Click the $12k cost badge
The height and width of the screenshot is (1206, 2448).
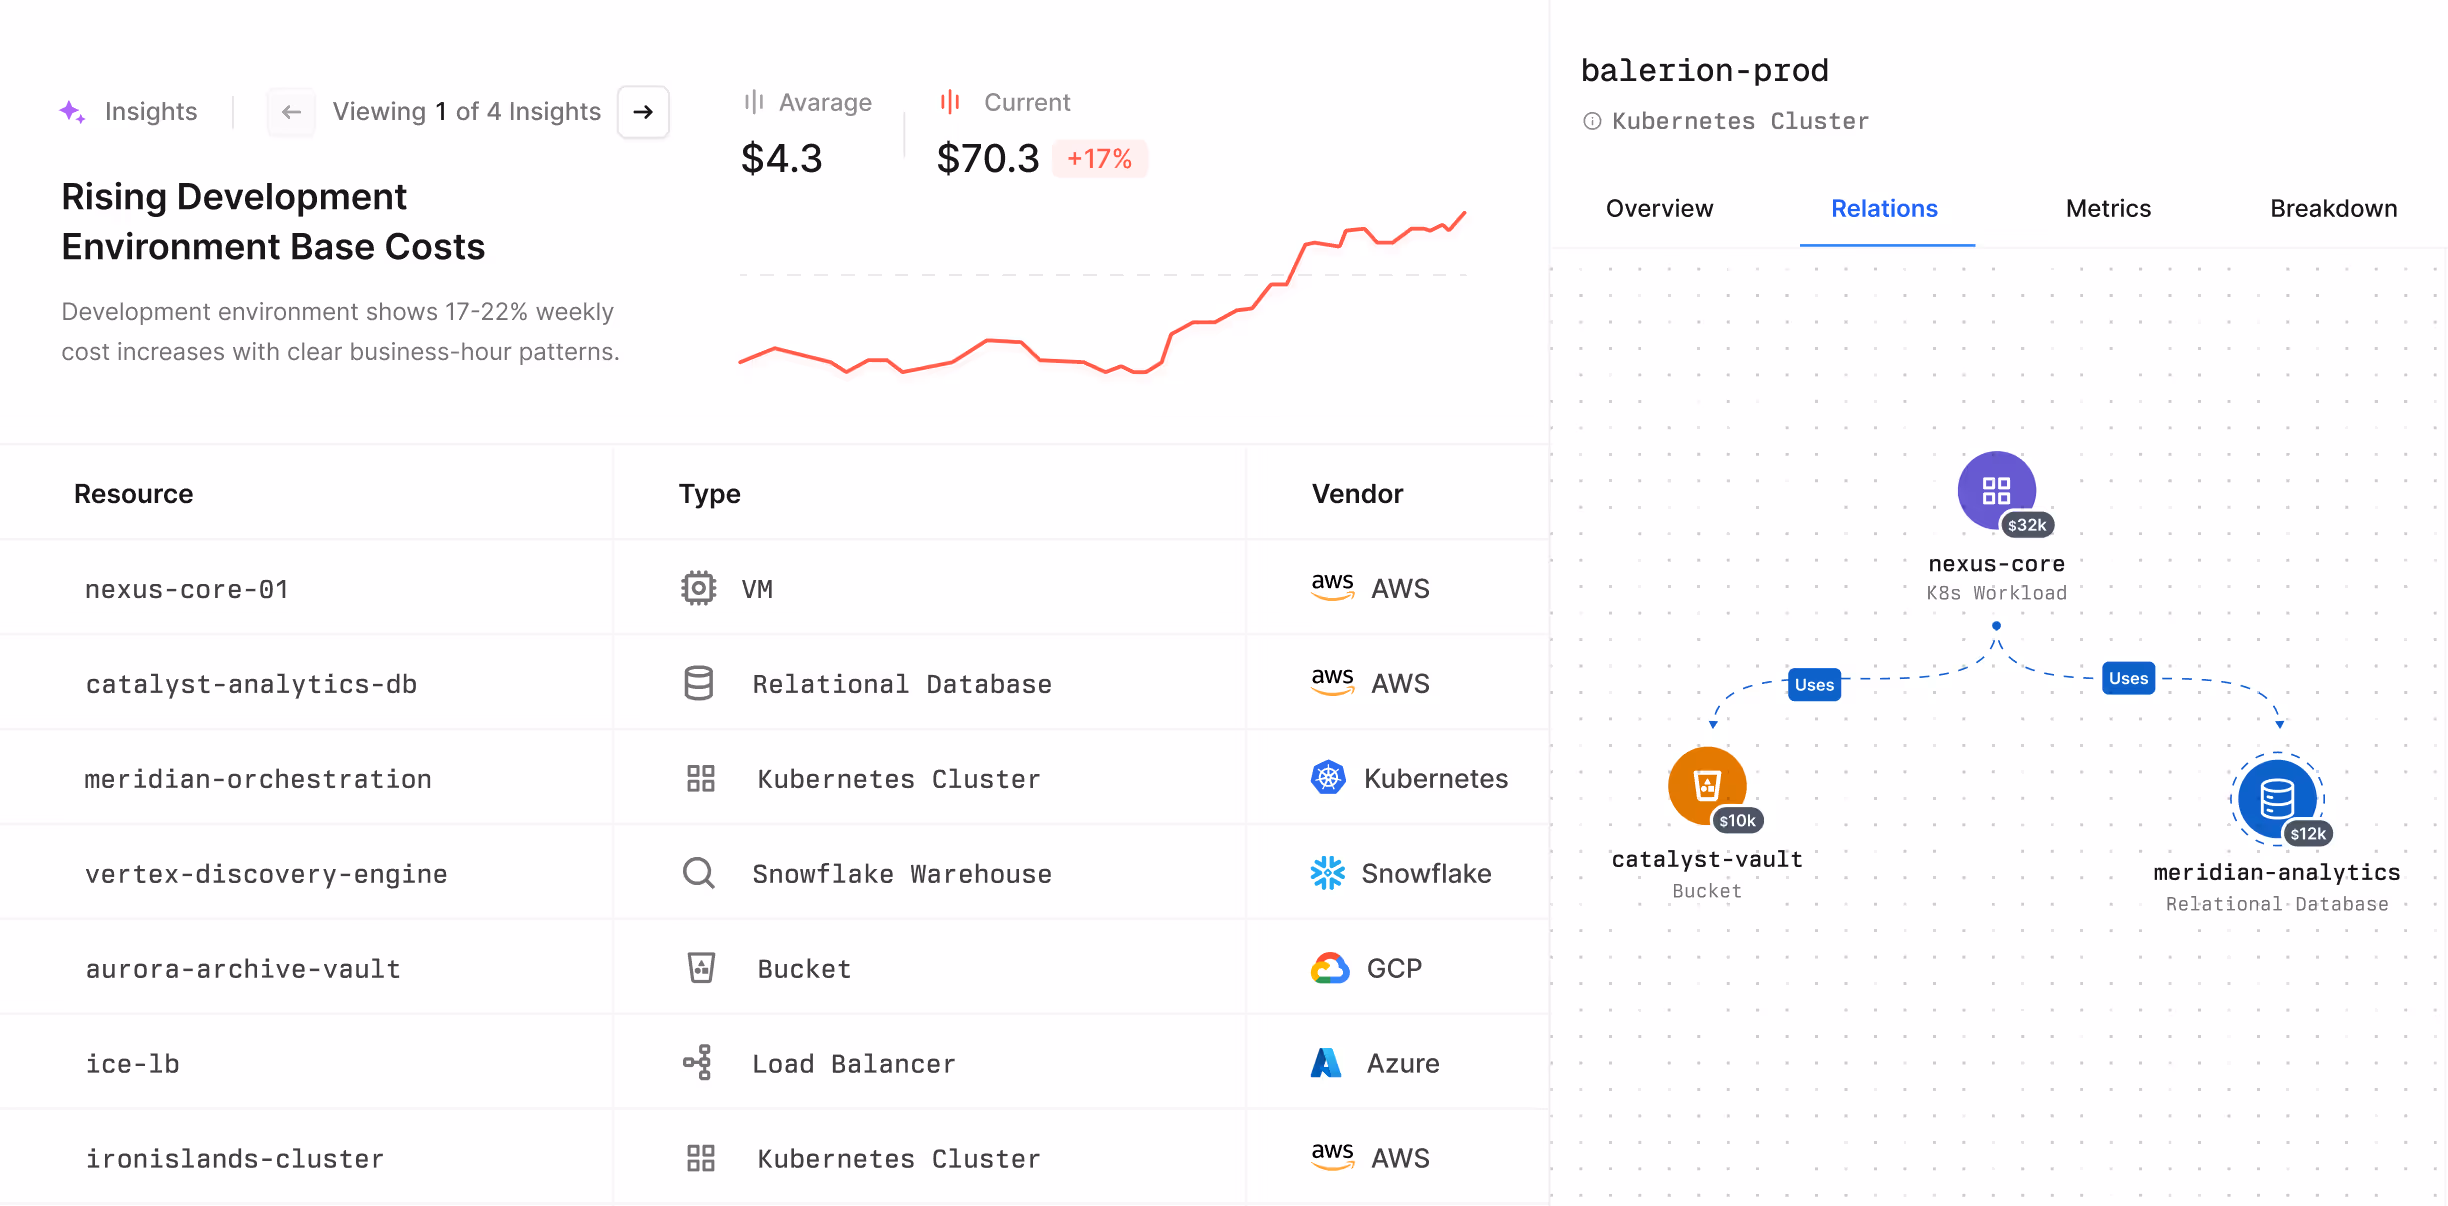pos(2308,834)
